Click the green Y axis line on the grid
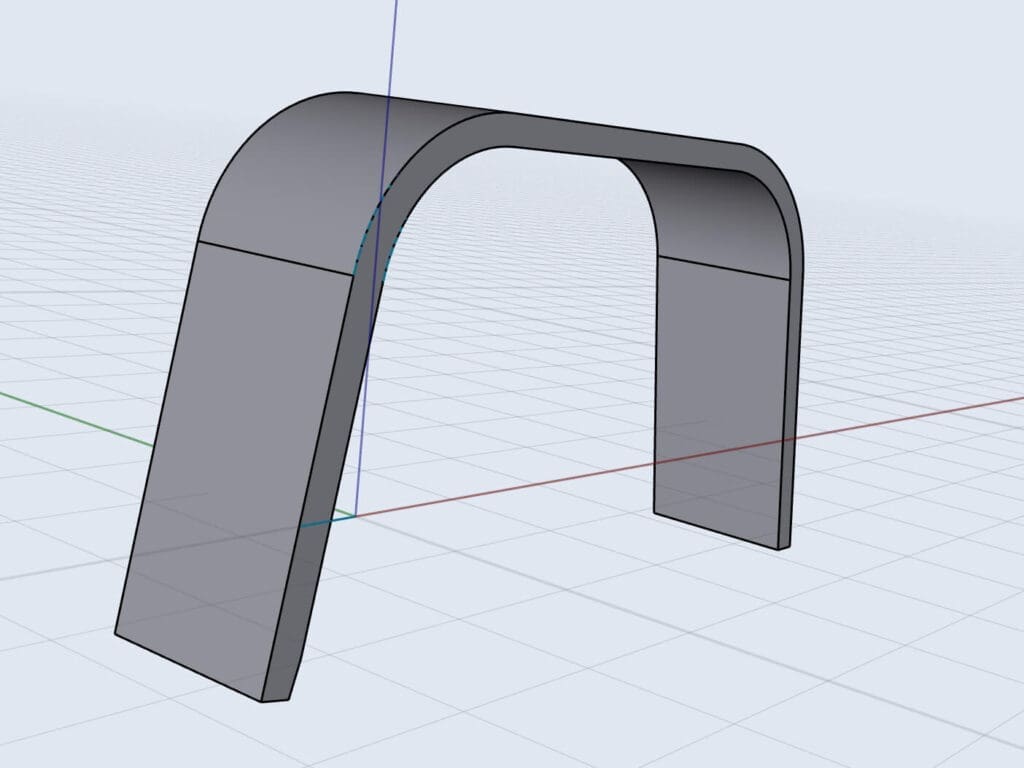The width and height of the screenshot is (1024, 768). click(x=75, y=419)
